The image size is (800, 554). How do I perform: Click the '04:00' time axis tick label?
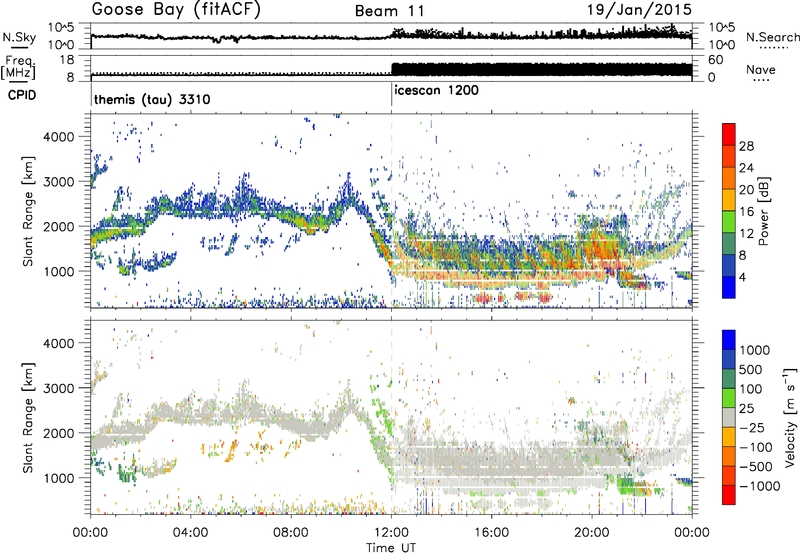click(x=190, y=533)
